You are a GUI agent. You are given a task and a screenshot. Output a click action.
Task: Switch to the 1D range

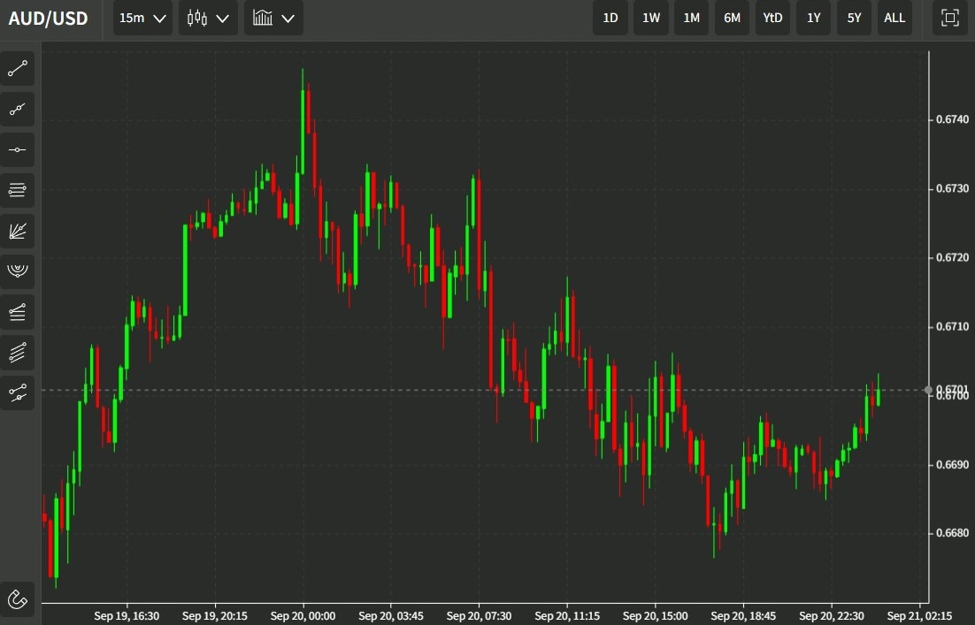coord(610,17)
